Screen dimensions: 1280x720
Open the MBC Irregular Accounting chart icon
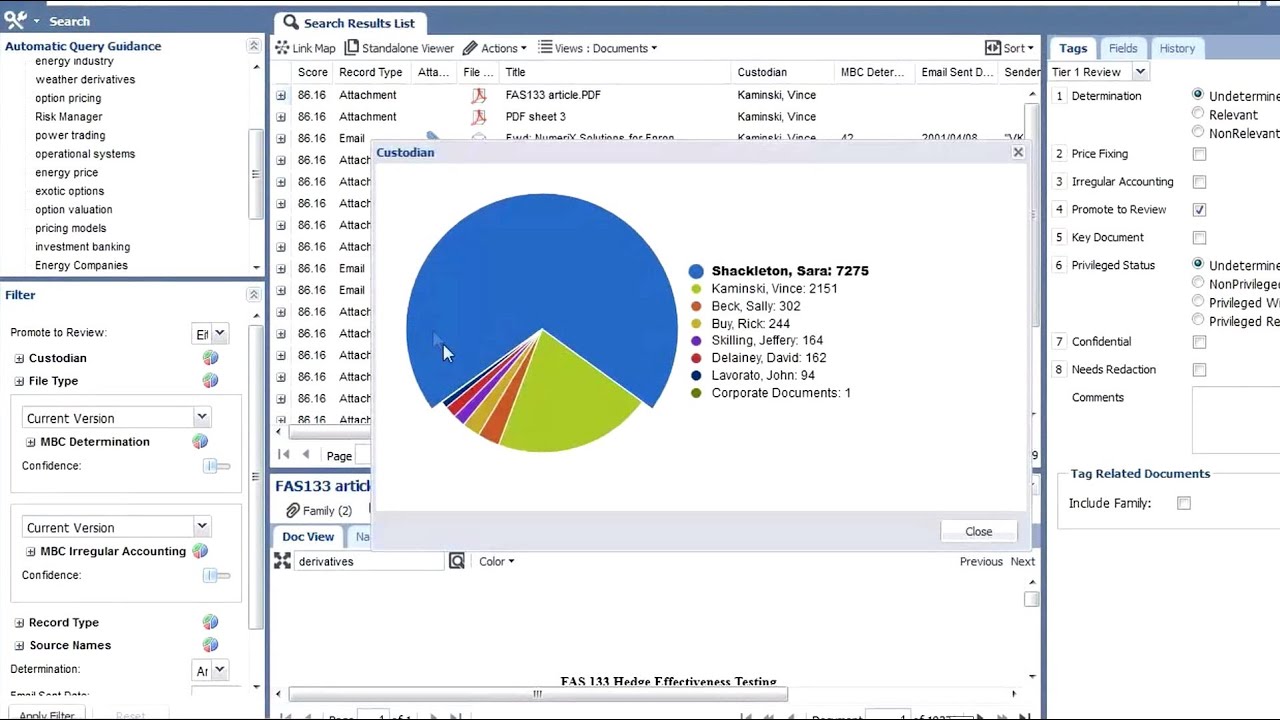(x=200, y=551)
